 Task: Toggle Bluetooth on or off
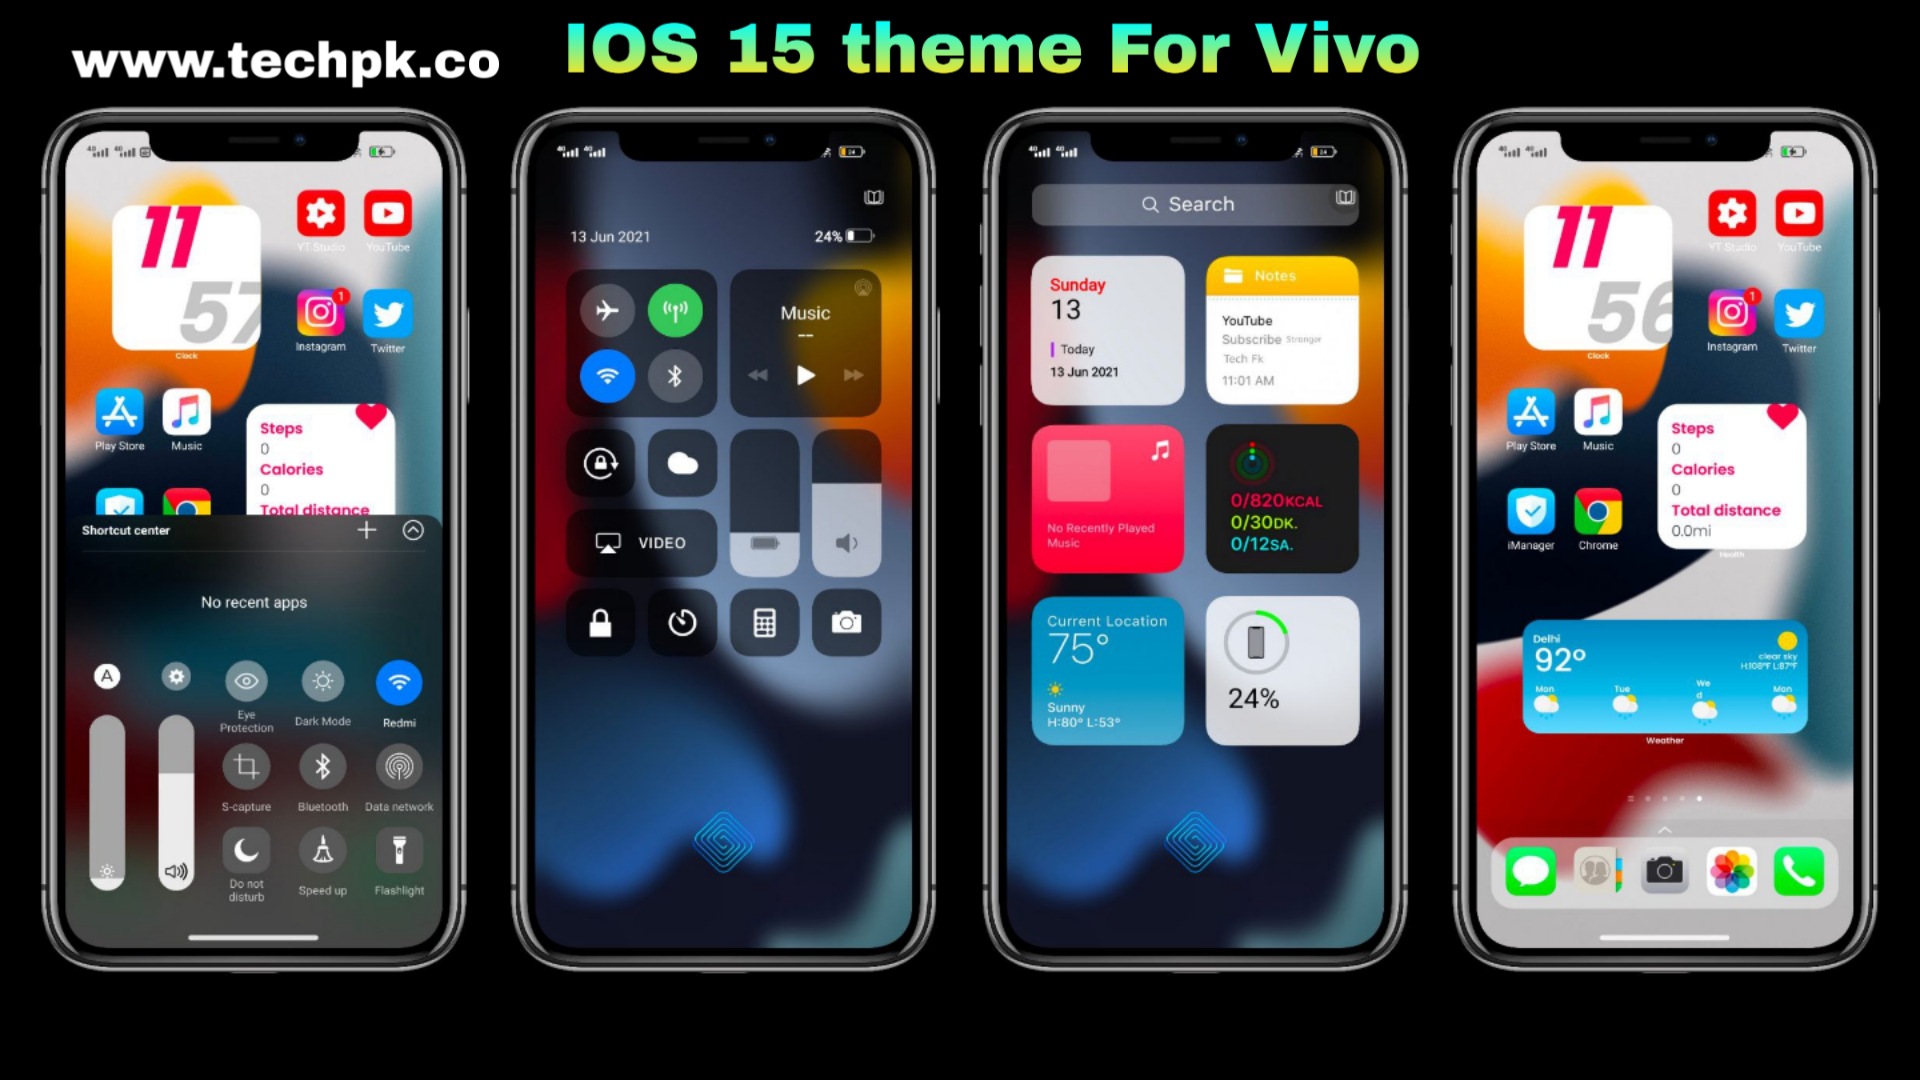[x=674, y=373]
